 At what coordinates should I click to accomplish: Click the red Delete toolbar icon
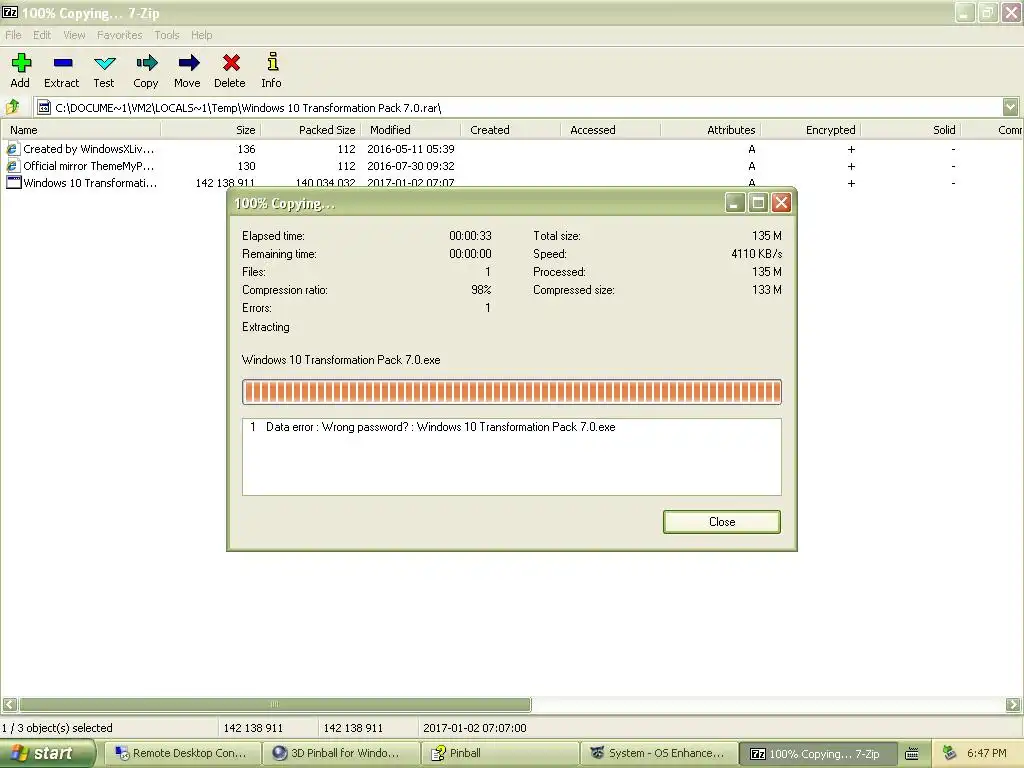pos(231,63)
